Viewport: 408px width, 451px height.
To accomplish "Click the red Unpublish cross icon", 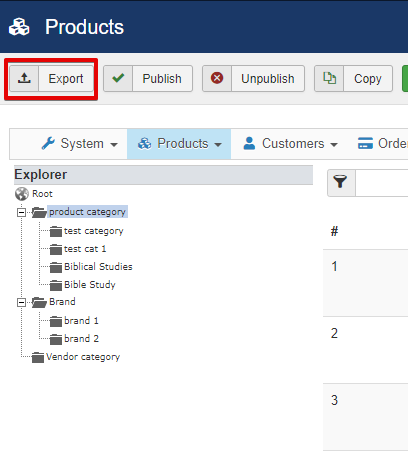I will tap(217, 78).
